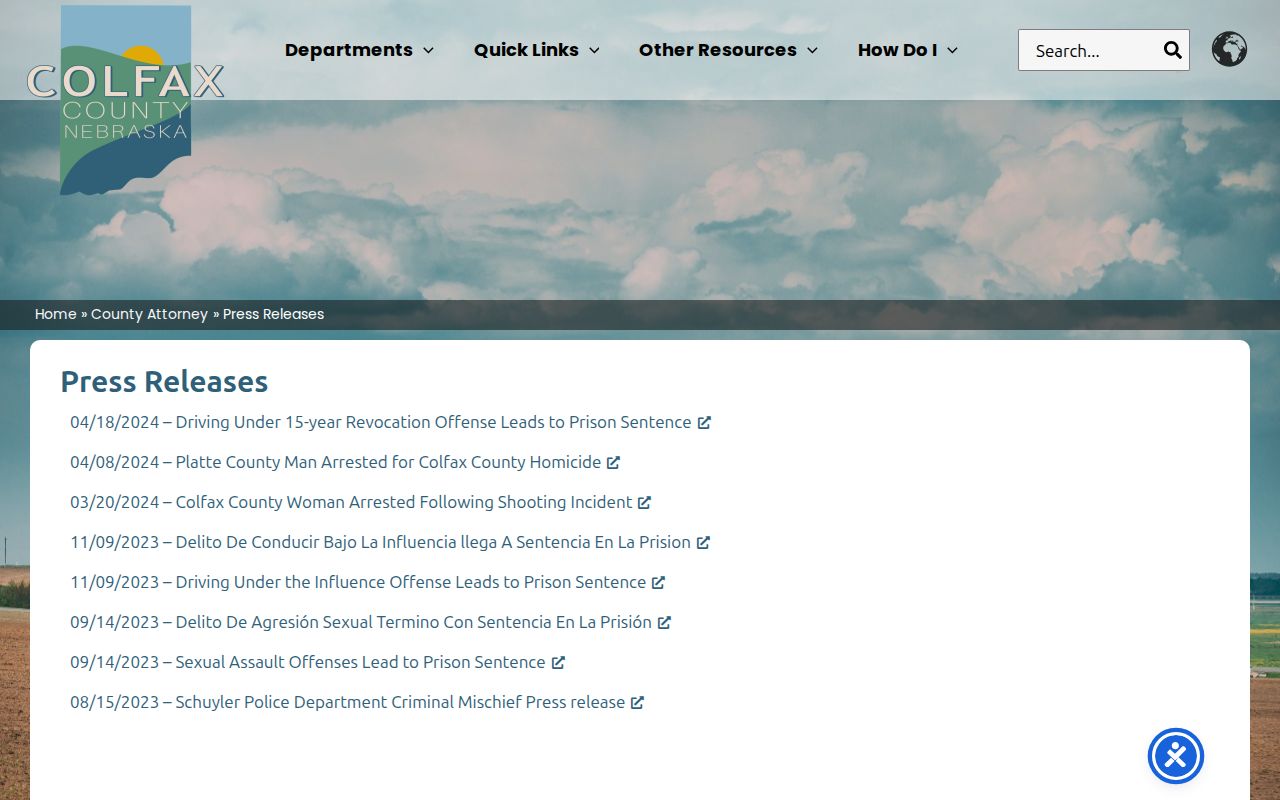Open the accessibility widget button
The height and width of the screenshot is (800, 1280).
(1176, 756)
